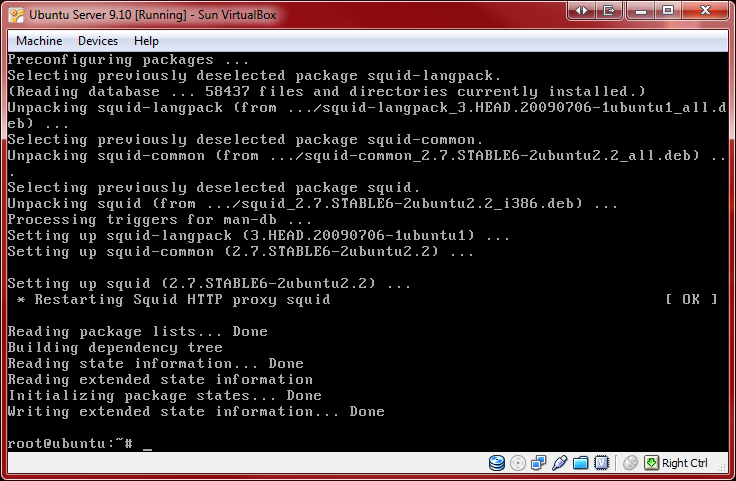The height and width of the screenshot is (481, 736).
Task: Click the second extra title bar button
Action: point(609,10)
